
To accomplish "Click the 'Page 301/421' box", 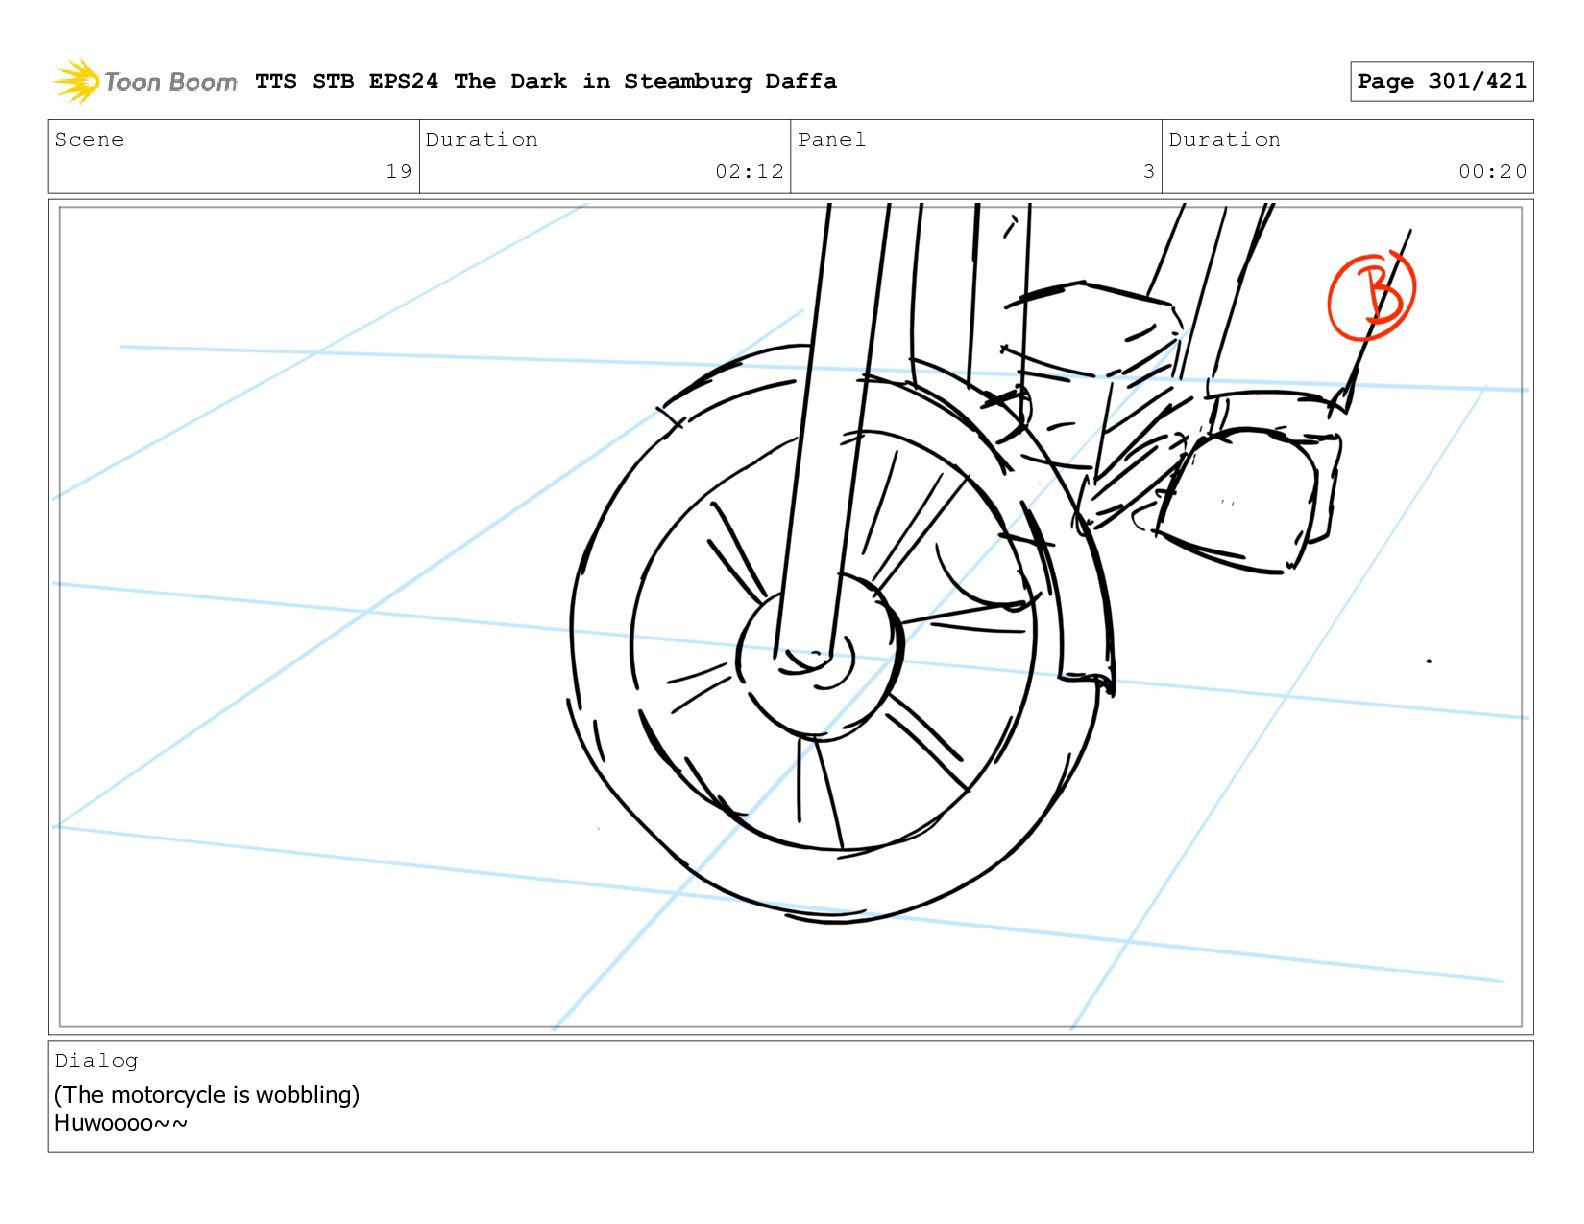I will coord(1441,81).
